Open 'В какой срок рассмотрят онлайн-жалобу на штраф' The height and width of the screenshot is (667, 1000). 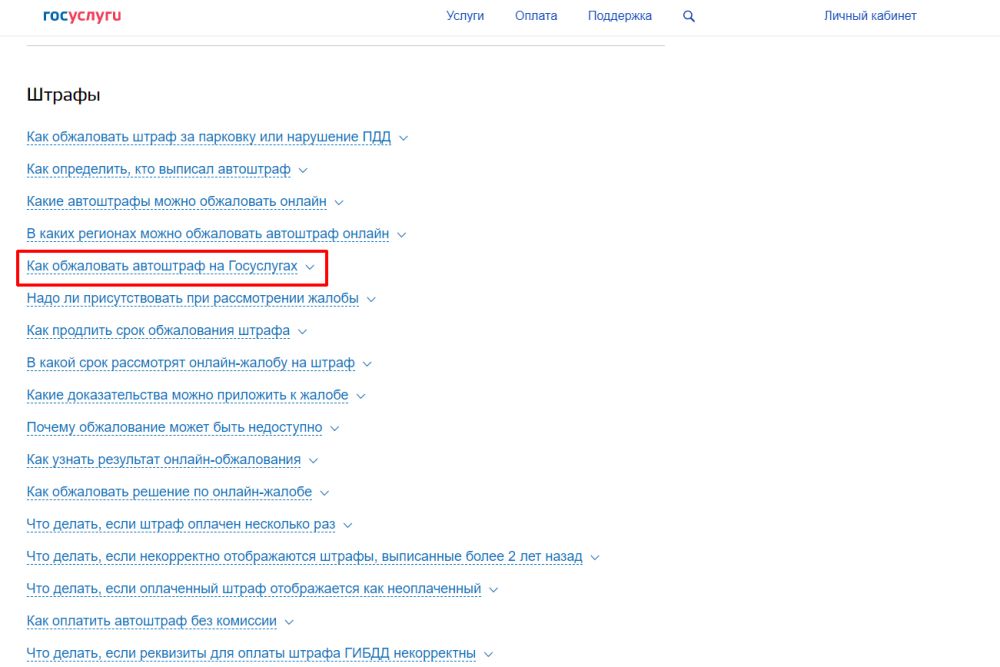[x=190, y=363]
